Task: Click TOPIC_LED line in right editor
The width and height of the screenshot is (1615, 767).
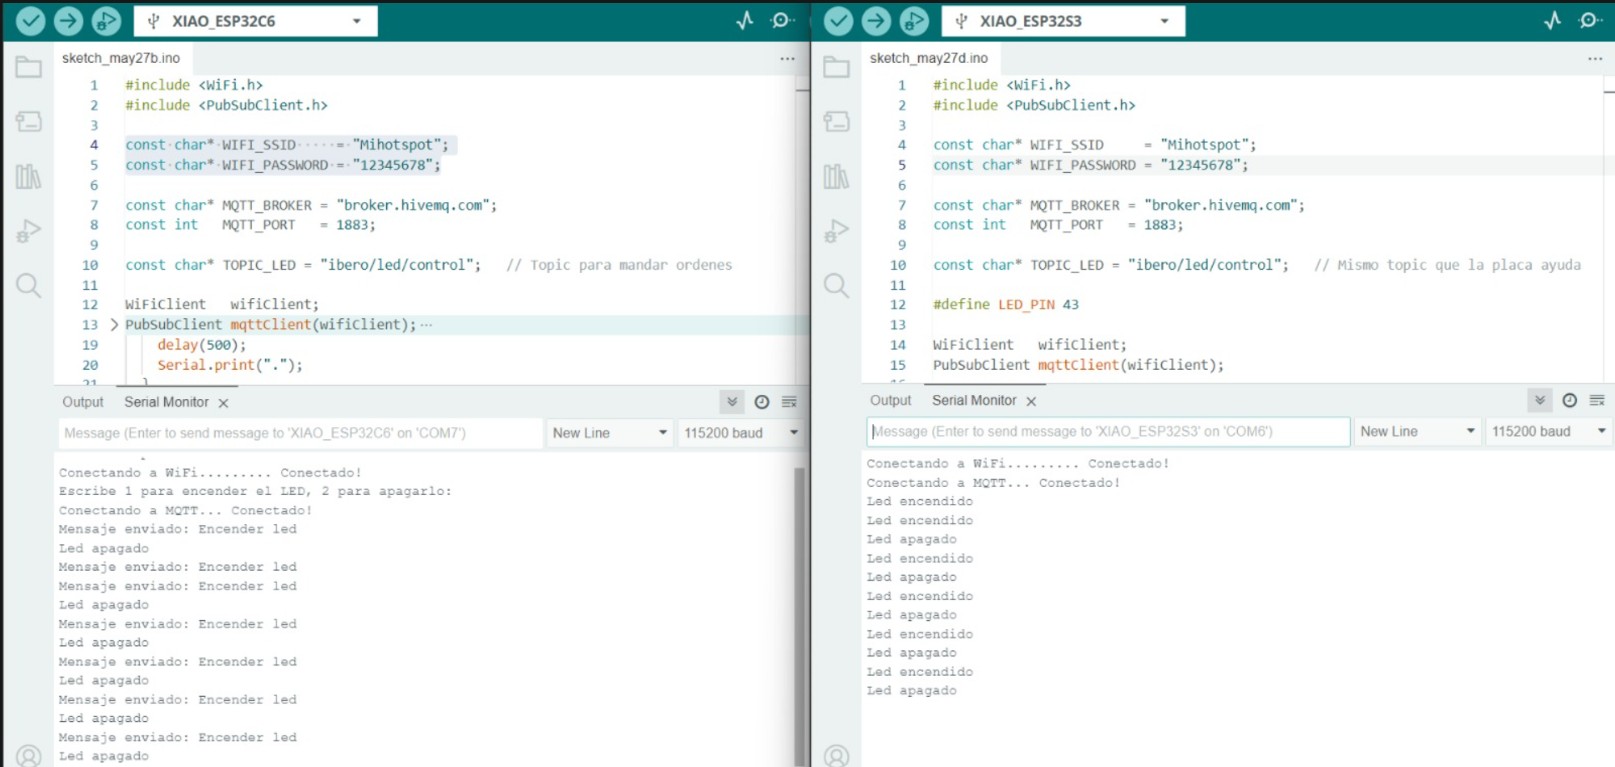Action: point(1257,265)
